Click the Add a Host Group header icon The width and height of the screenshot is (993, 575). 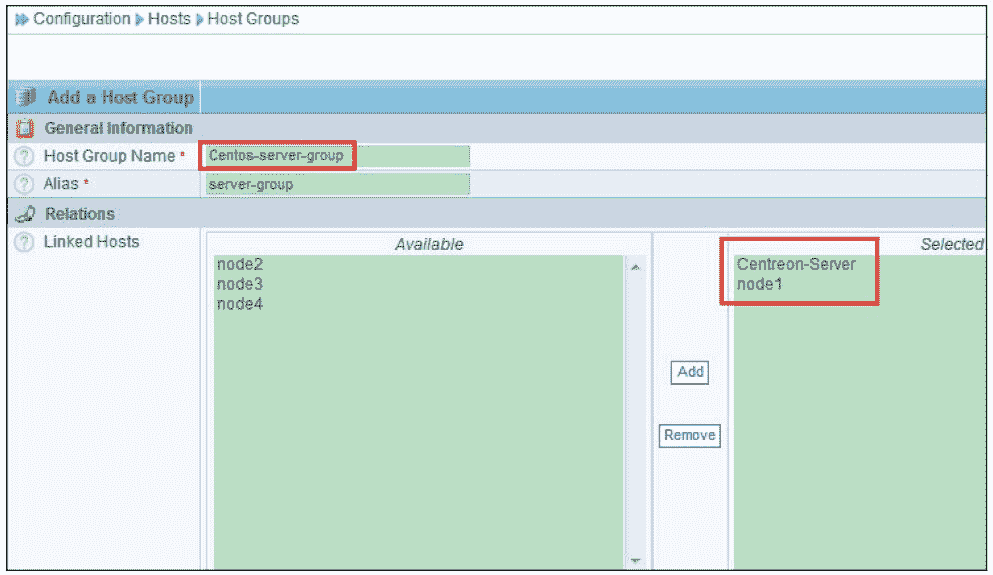(26, 98)
